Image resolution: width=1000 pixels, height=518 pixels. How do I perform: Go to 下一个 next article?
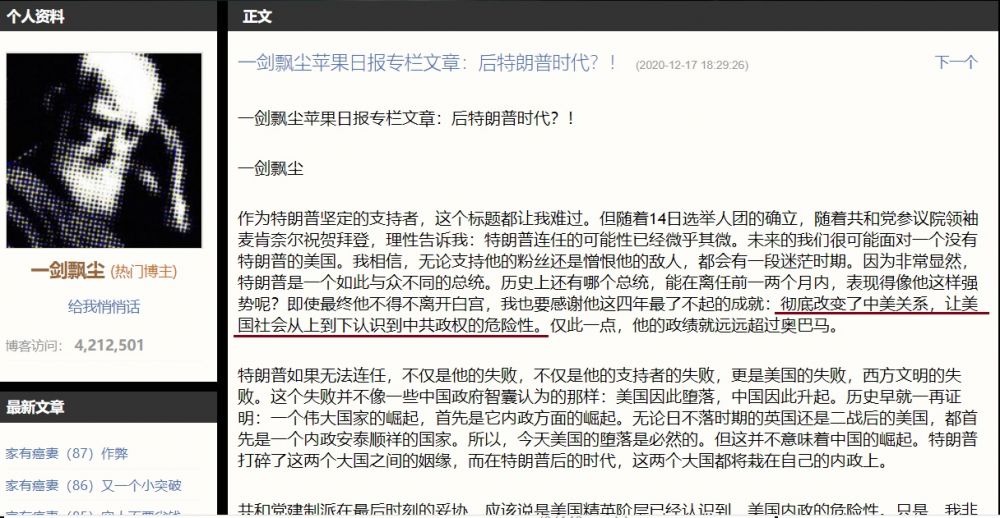956,63
